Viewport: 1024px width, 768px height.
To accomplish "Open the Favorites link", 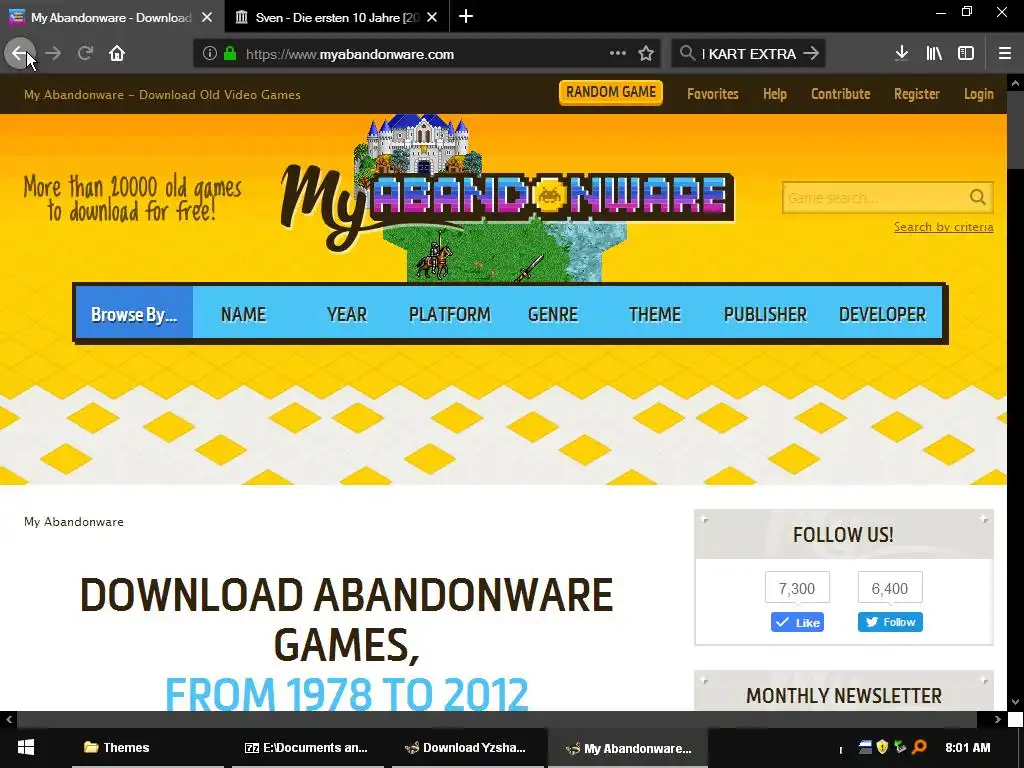I will pyautogui.click(x=712, y=94).
